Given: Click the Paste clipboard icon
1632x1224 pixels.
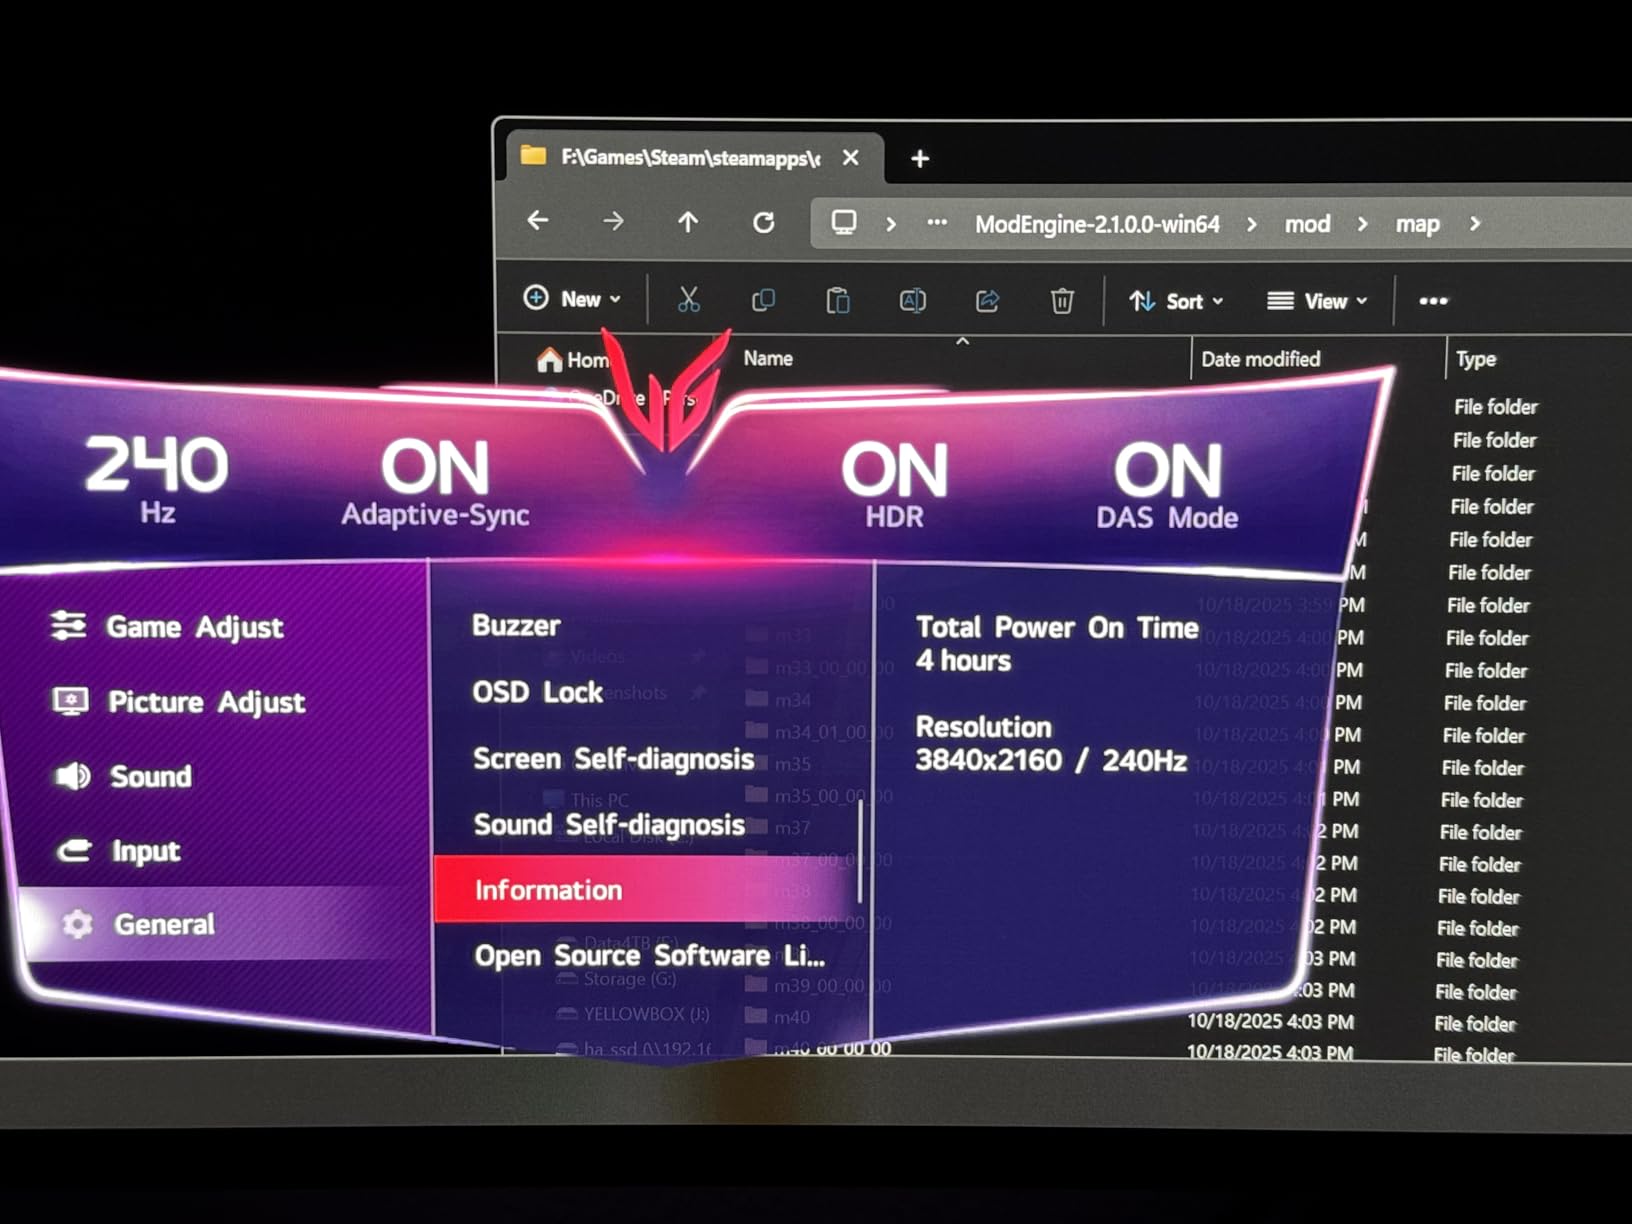Looking at the screenshot, I should [x=838, y=300].
